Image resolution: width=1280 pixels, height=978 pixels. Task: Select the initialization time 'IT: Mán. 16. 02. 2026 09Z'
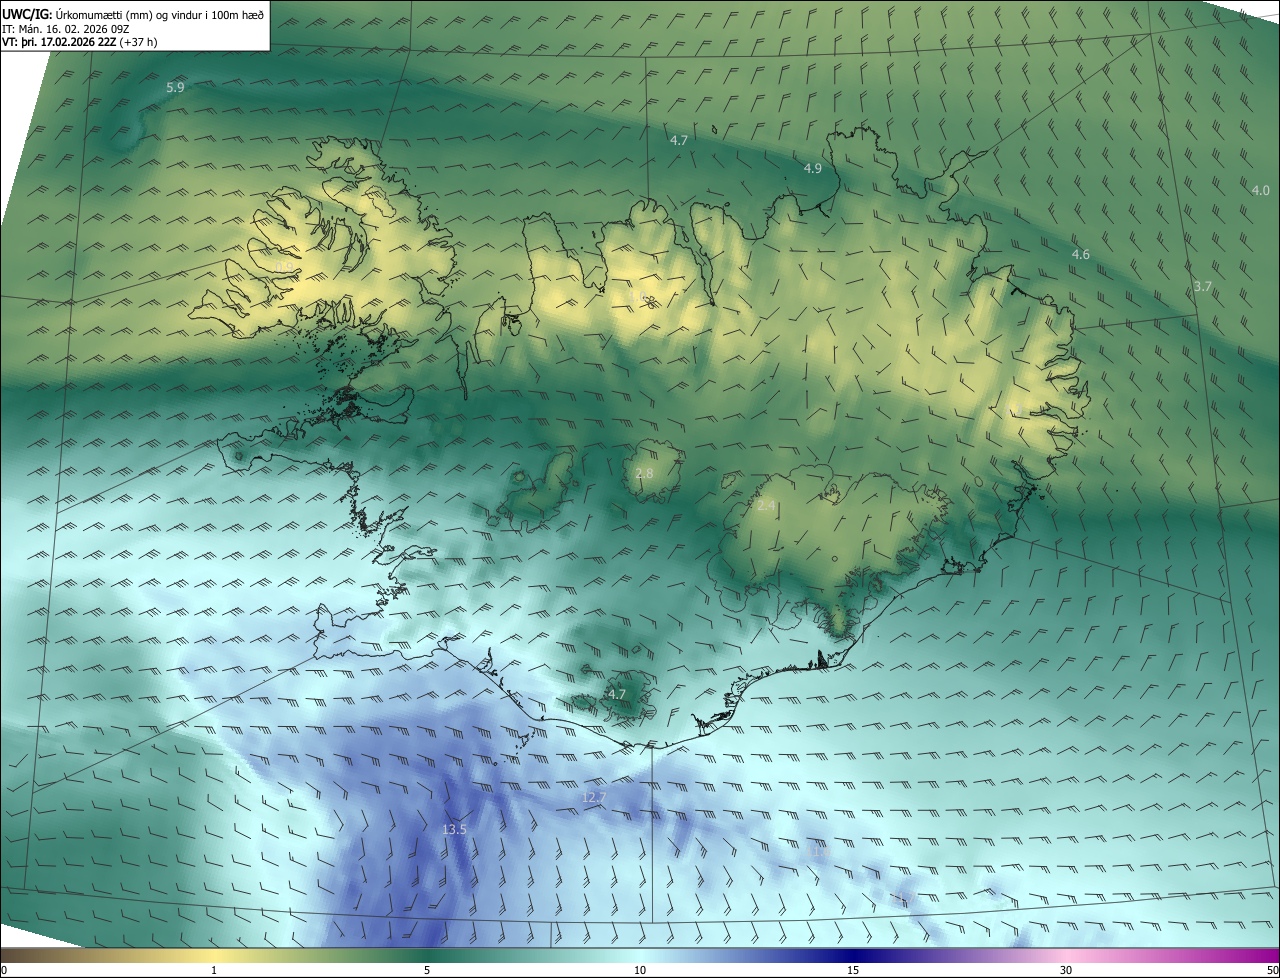[64, 29]
